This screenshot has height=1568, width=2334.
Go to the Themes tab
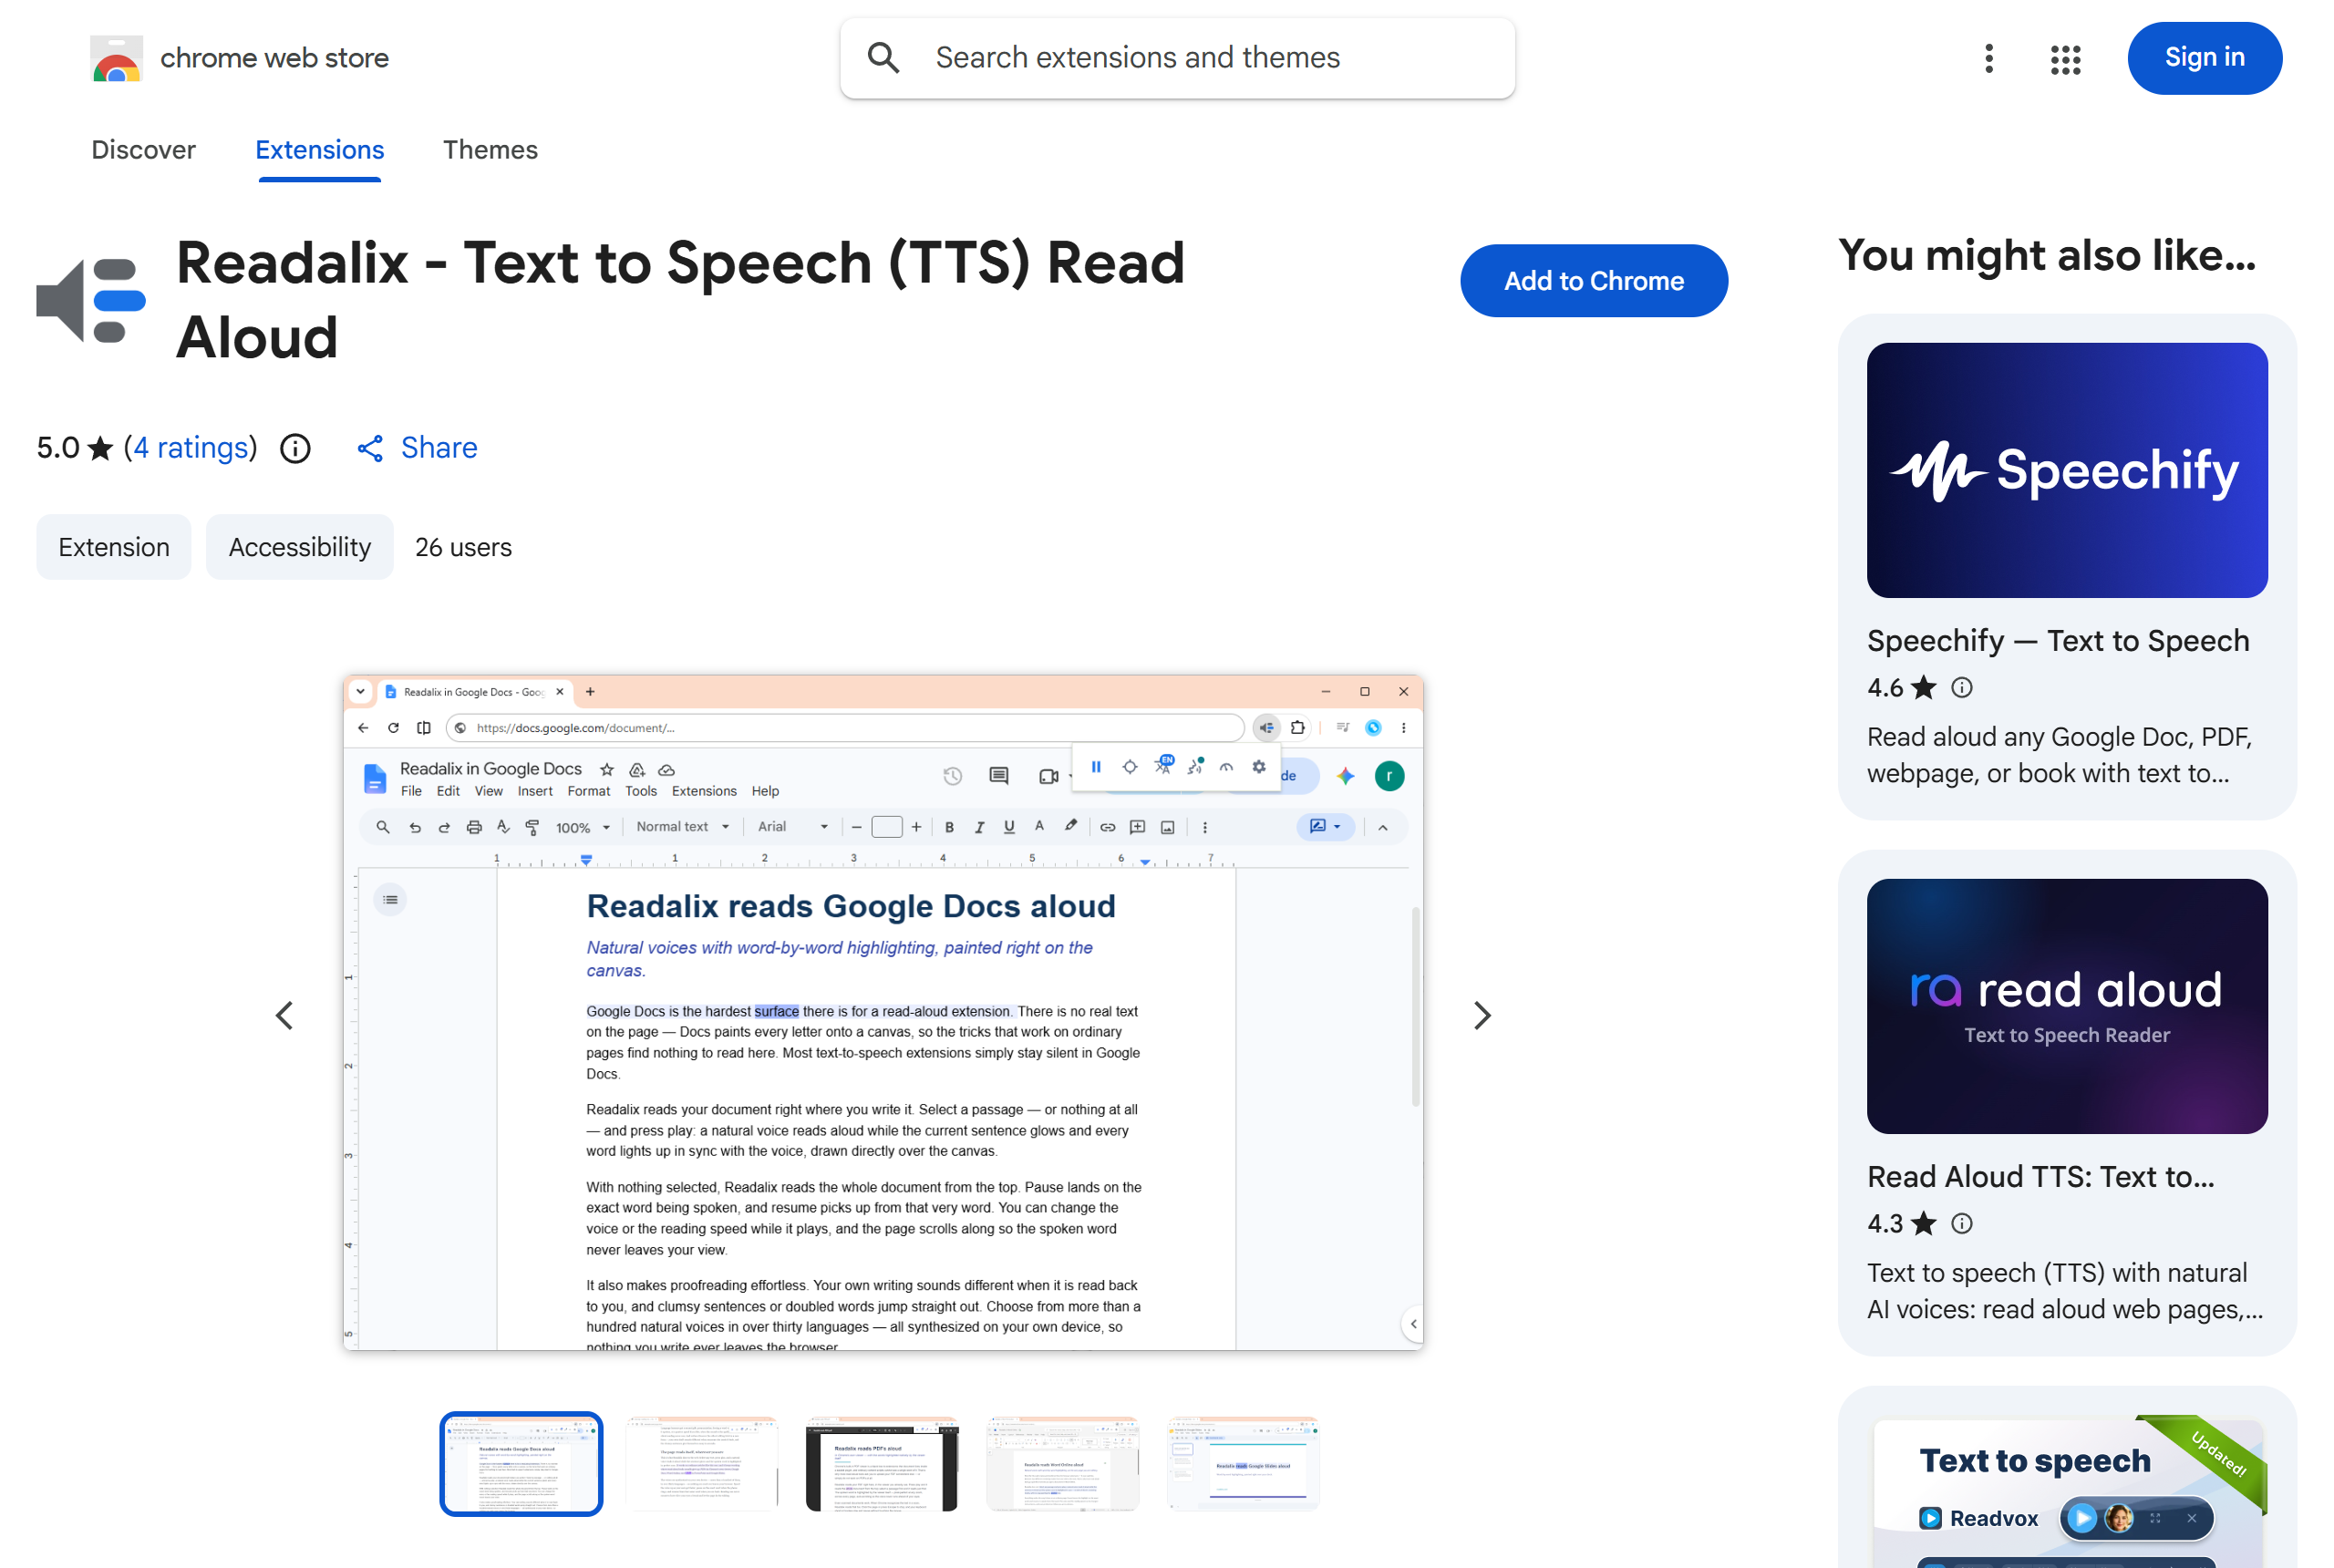[x=490, y=150]
